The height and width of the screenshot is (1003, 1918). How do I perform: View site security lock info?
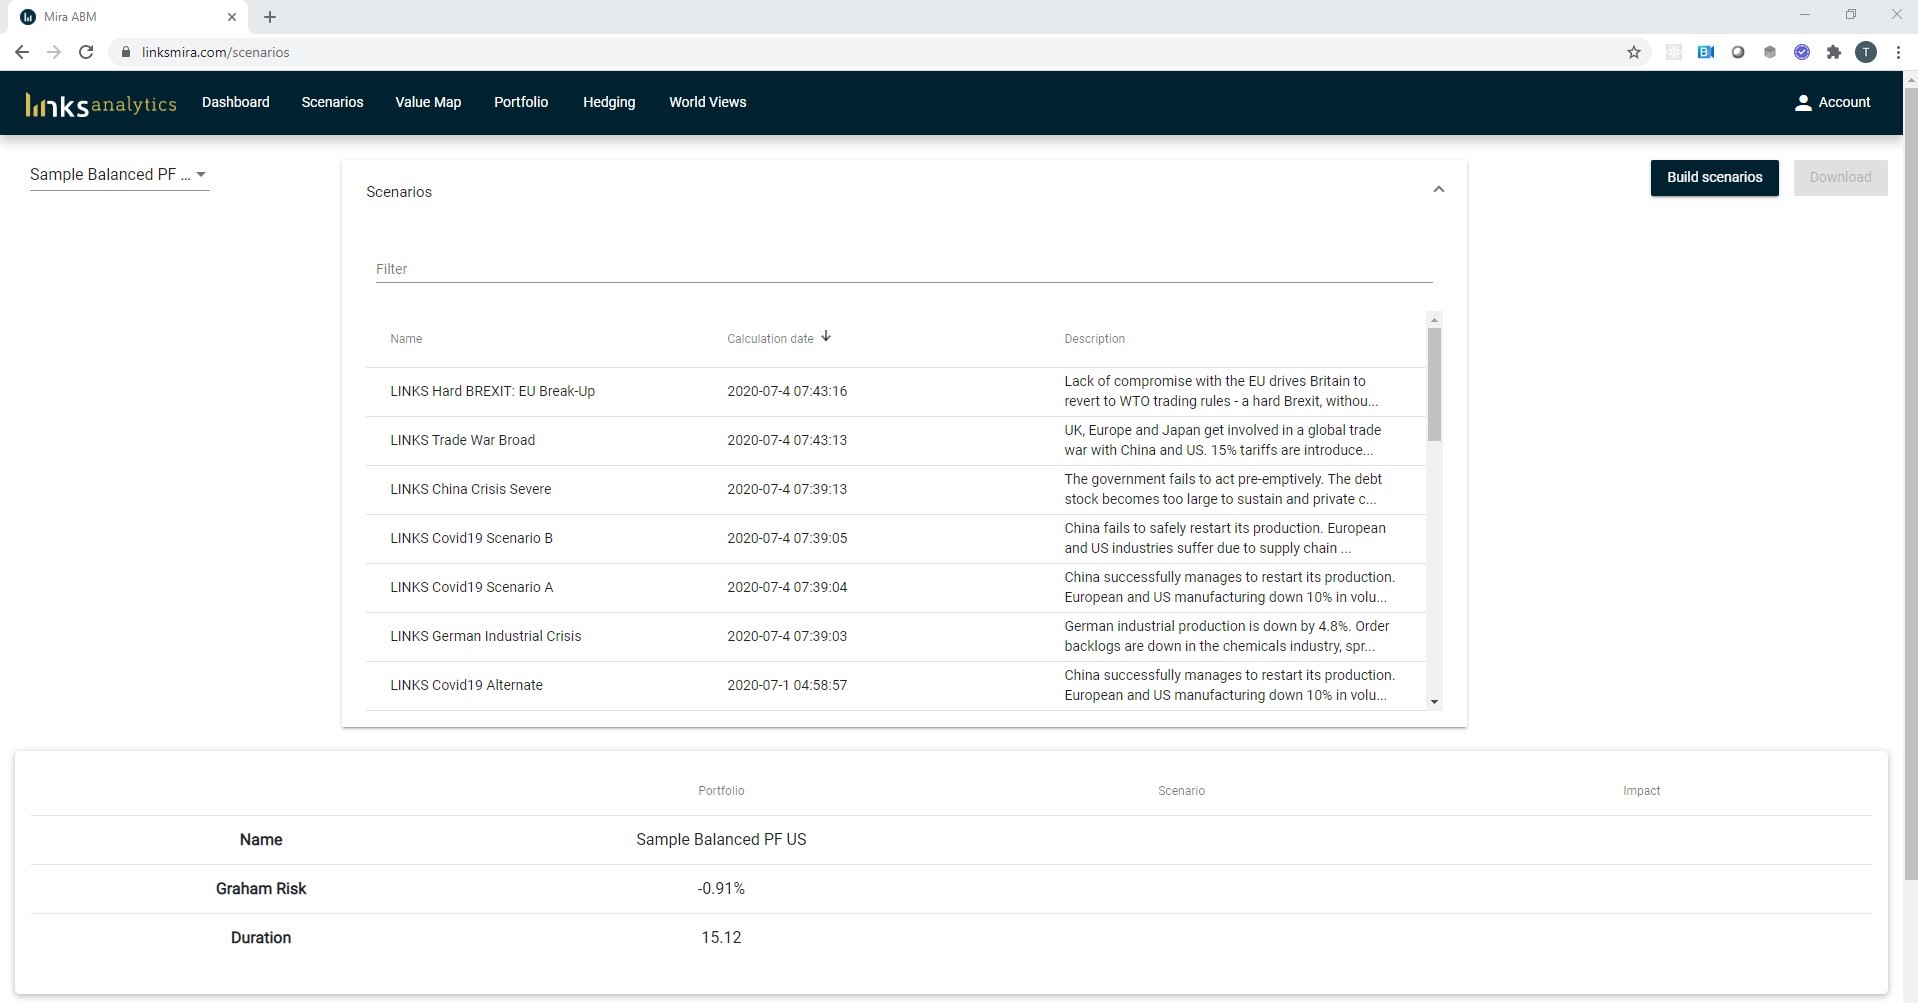coord(126,52)
